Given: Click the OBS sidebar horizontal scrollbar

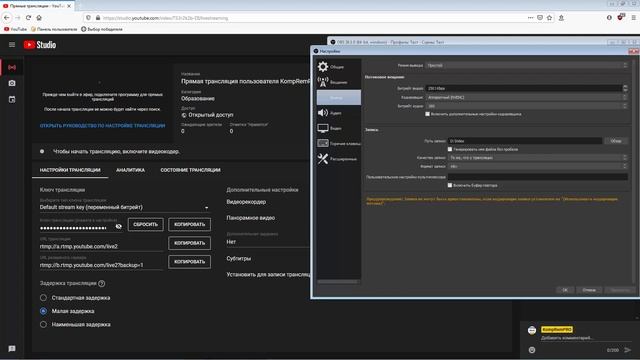Looking at the screenshot, I should 338,282.
